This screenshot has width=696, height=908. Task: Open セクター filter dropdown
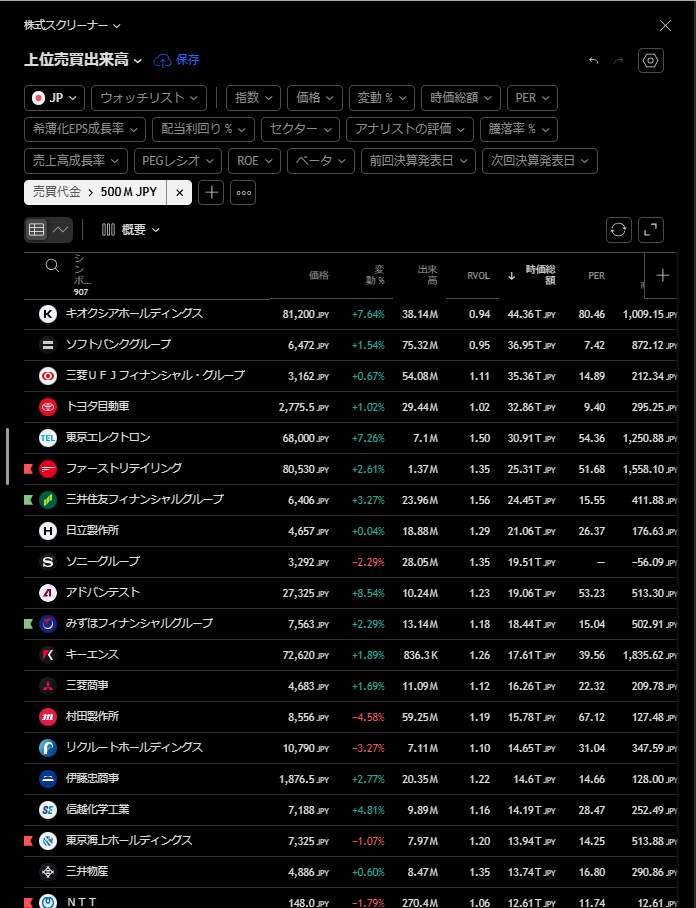(301, 129)
